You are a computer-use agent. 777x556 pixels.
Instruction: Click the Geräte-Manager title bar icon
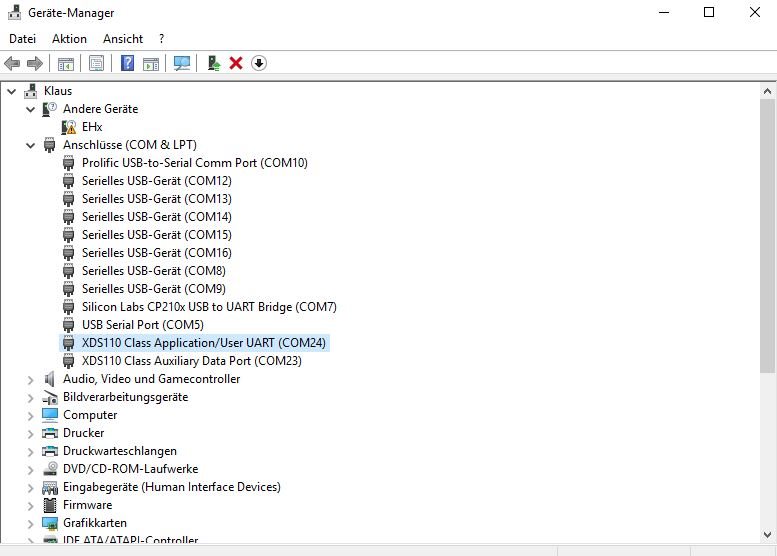click(x=14, y=12)
